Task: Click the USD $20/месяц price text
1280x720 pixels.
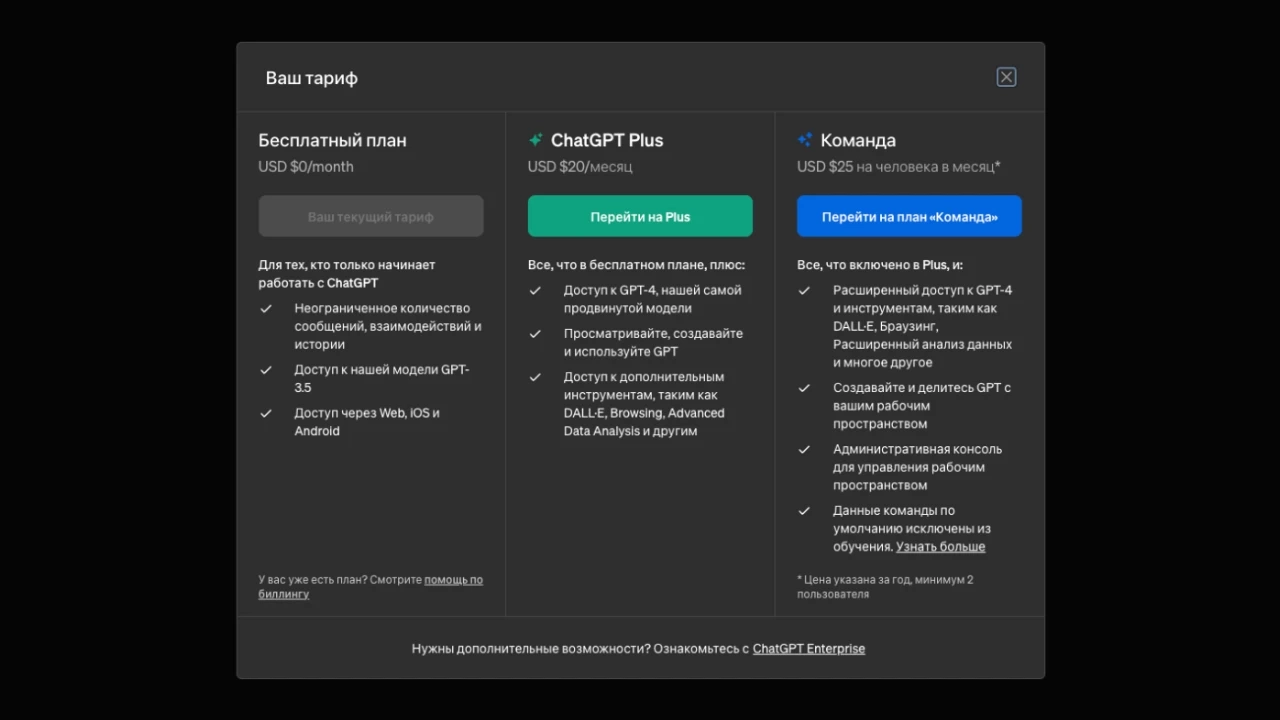Action: pos(580,167)
